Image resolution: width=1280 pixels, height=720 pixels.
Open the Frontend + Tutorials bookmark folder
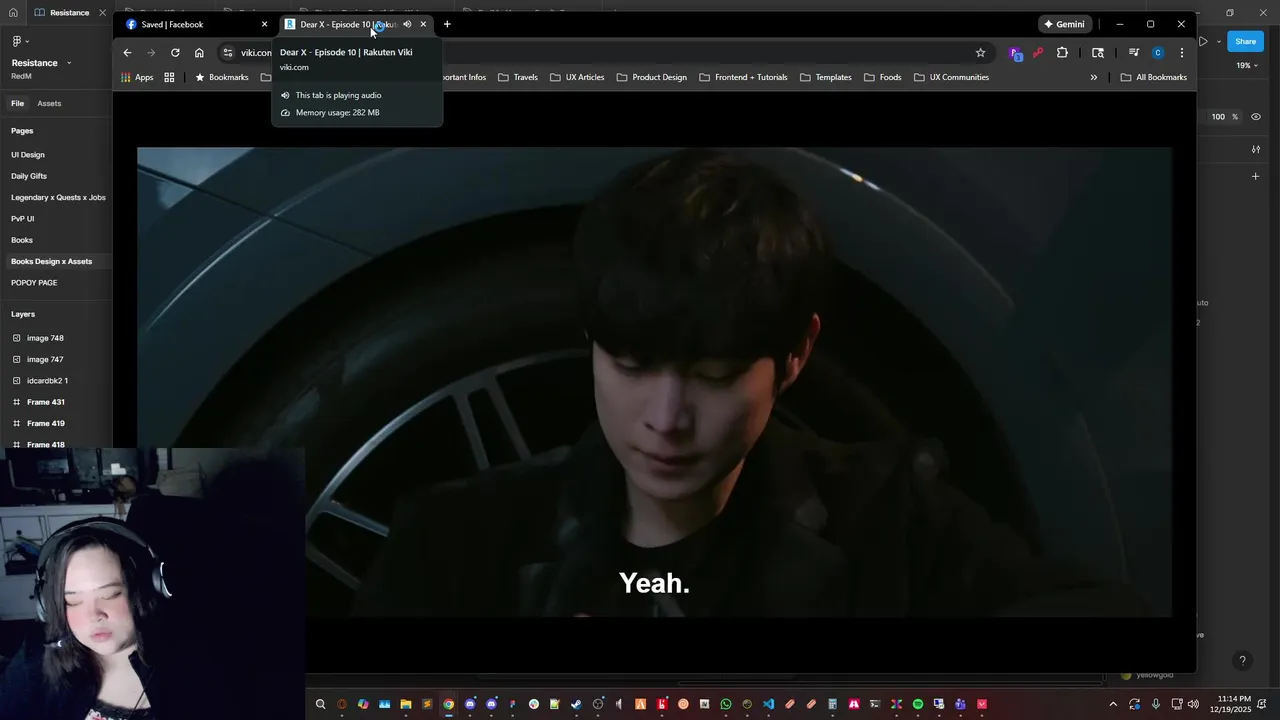point(743,77)
